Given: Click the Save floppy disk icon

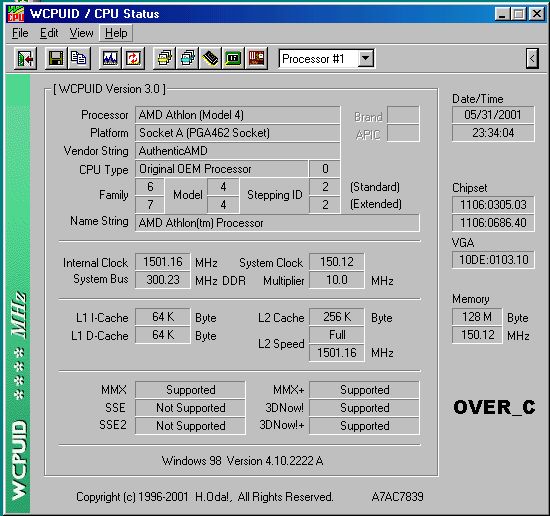Looking at the screenshot, I should (x=56, y=58).
